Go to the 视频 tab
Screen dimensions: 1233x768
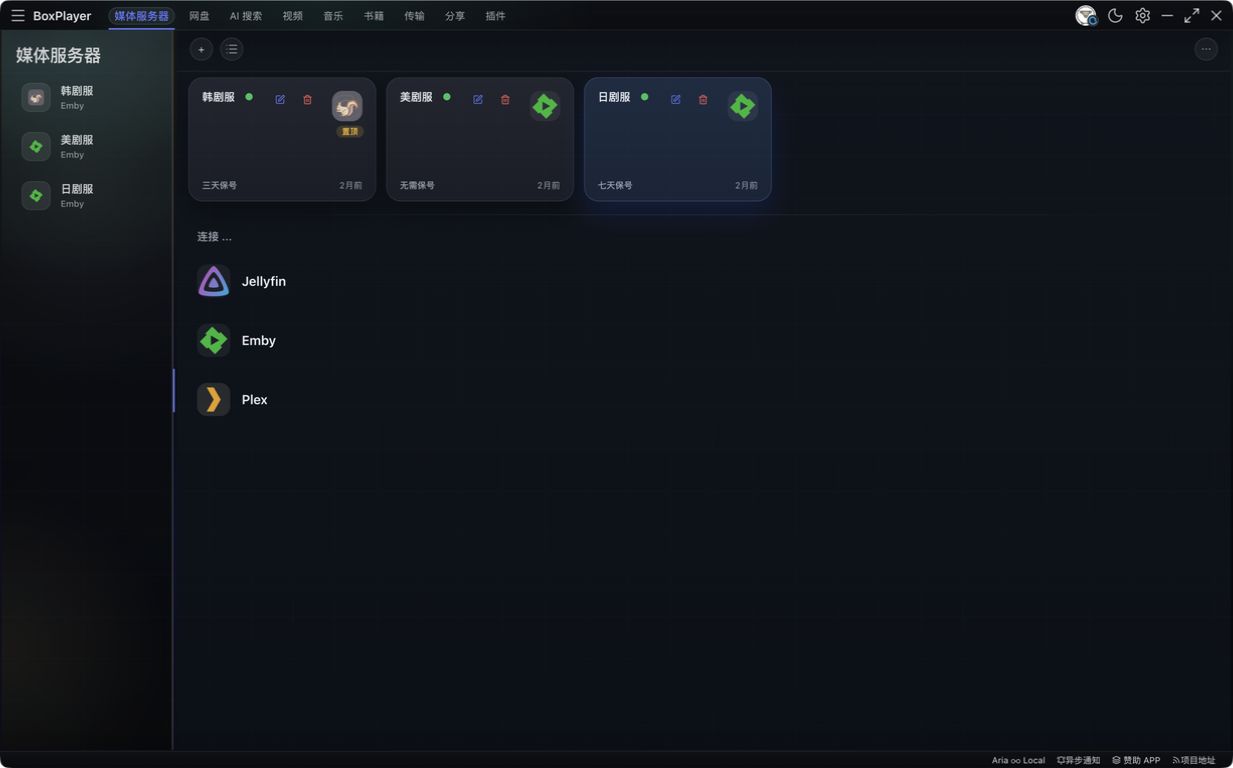293,16
